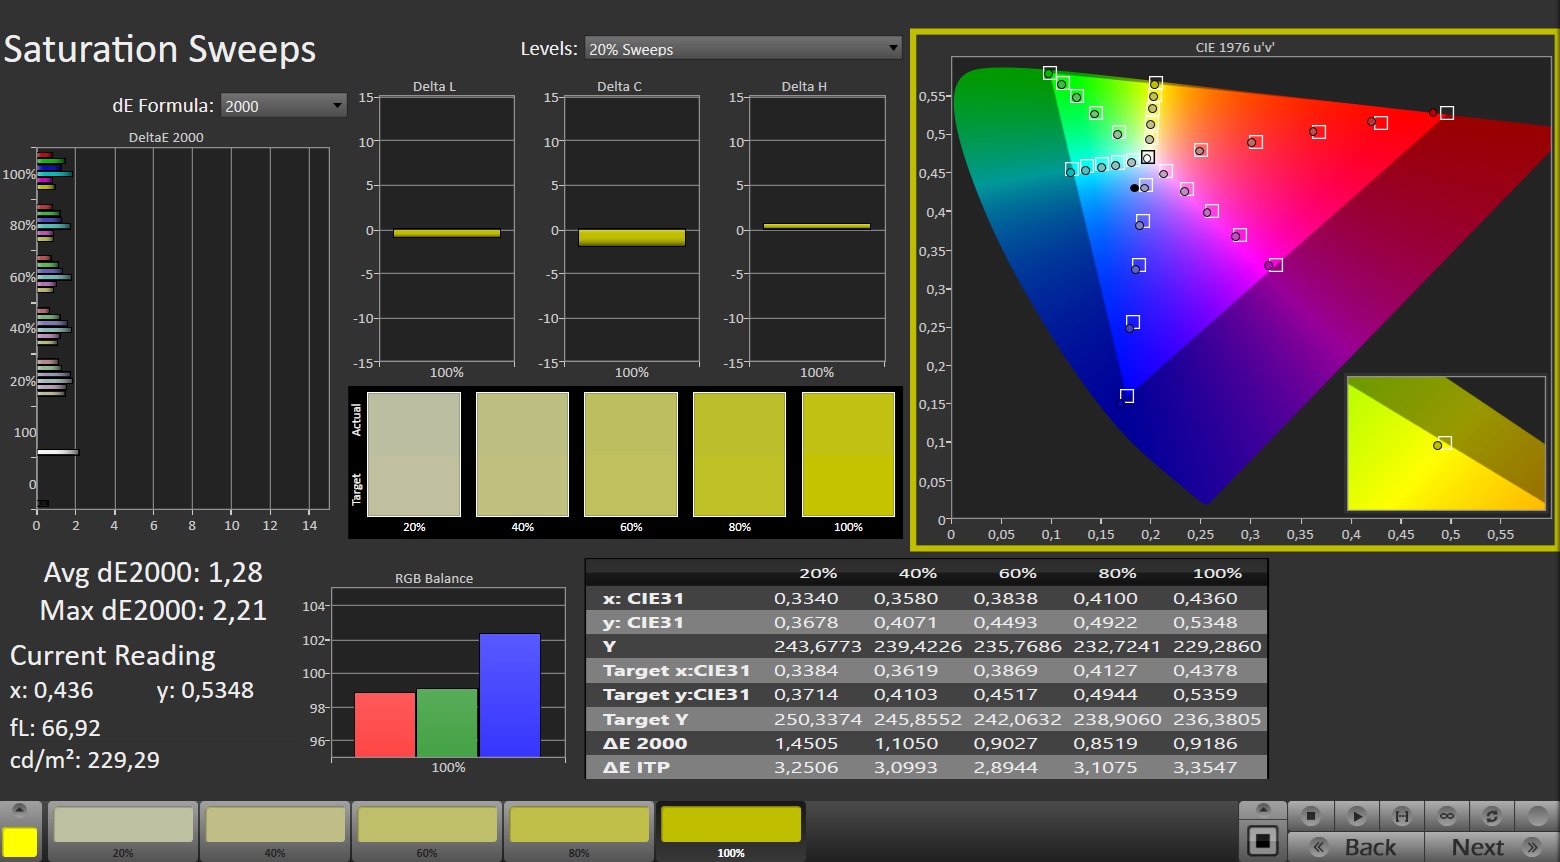Click the blank round button right of refresh
The width and height of the screenshot is (1560, 862).
(1537, 816)
